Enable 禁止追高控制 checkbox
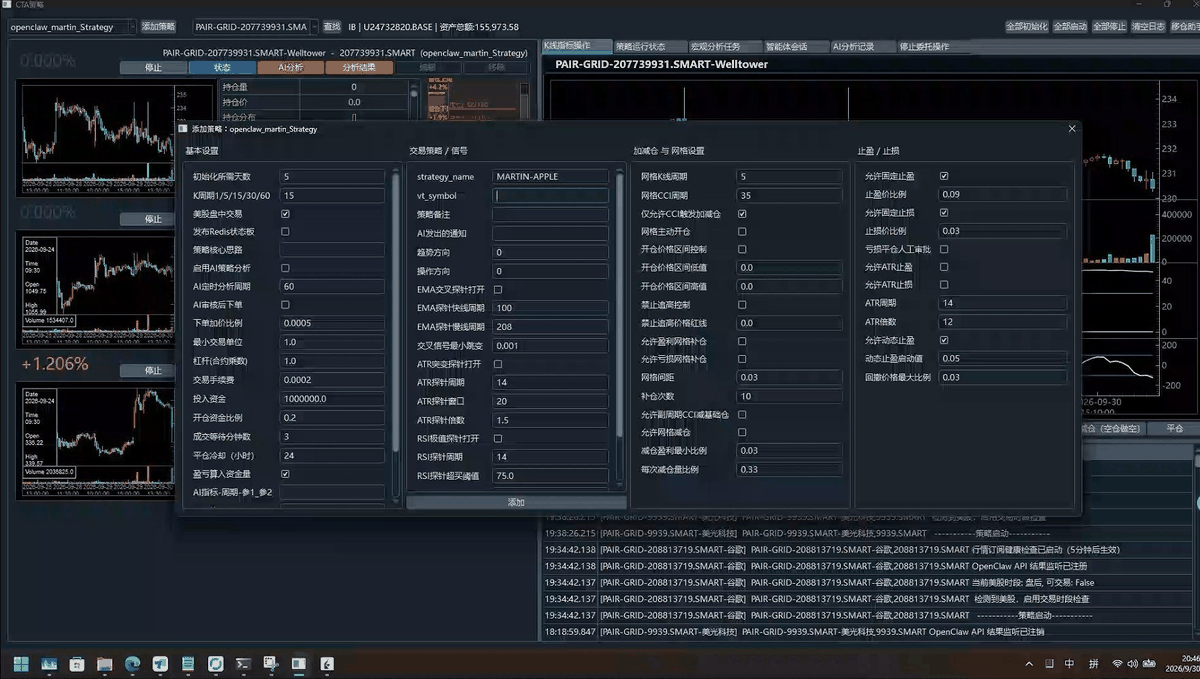The height and width of the screenshot is (679, 1200). tap(742, 304)
